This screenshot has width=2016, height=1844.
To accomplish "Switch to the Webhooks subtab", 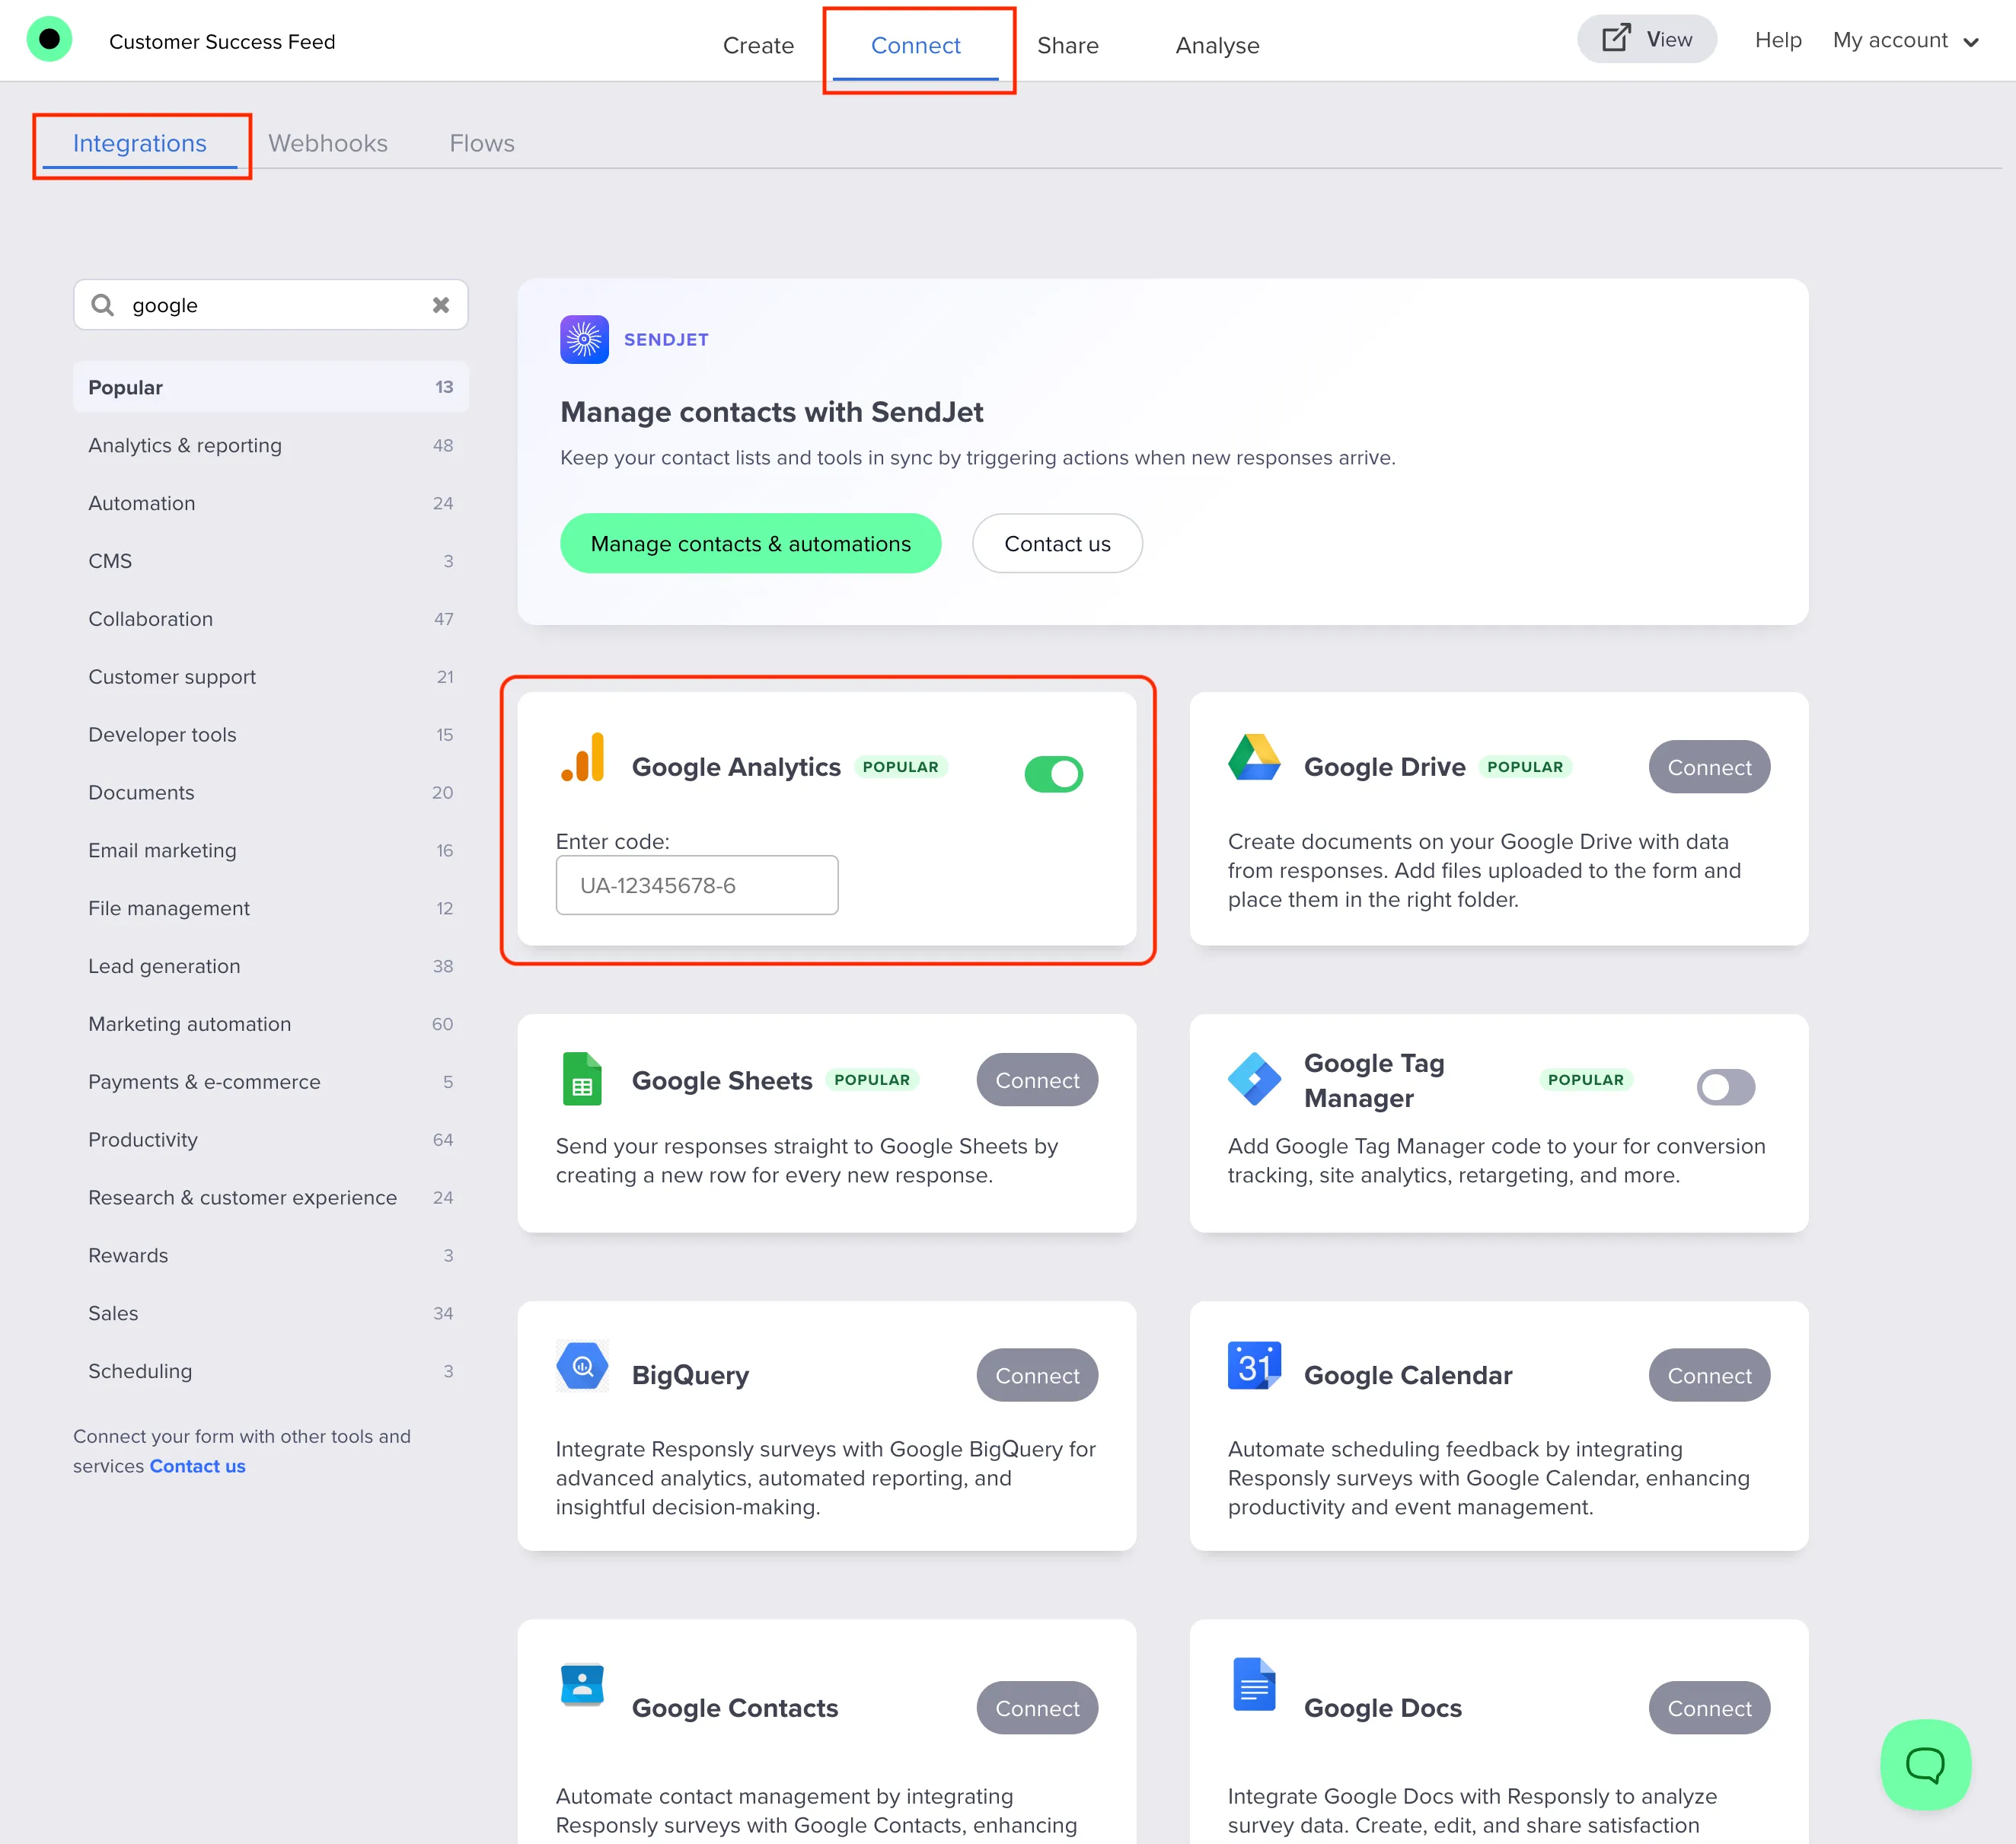I will click(328, 143).
